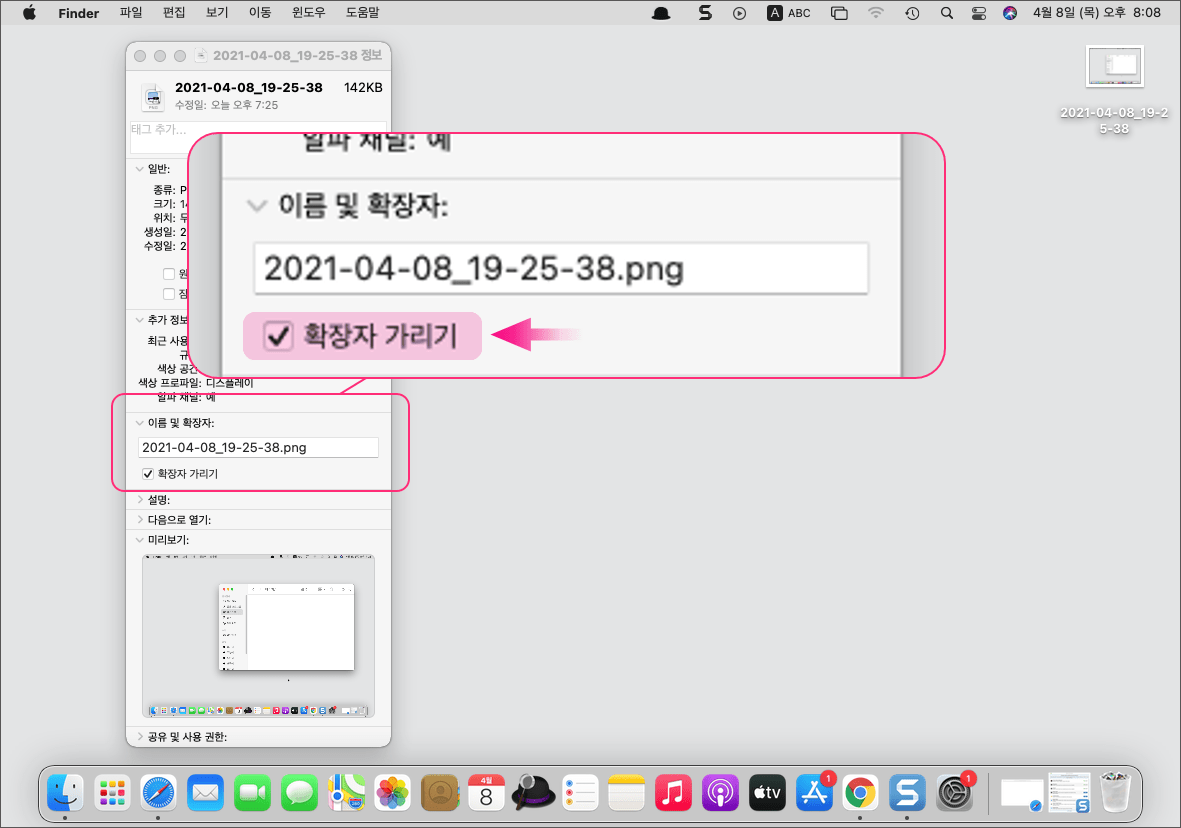This screenshot has height=828, width=1181.
Task: Open the Wi-Fi status menu
Action: click(x=876, y=12)
